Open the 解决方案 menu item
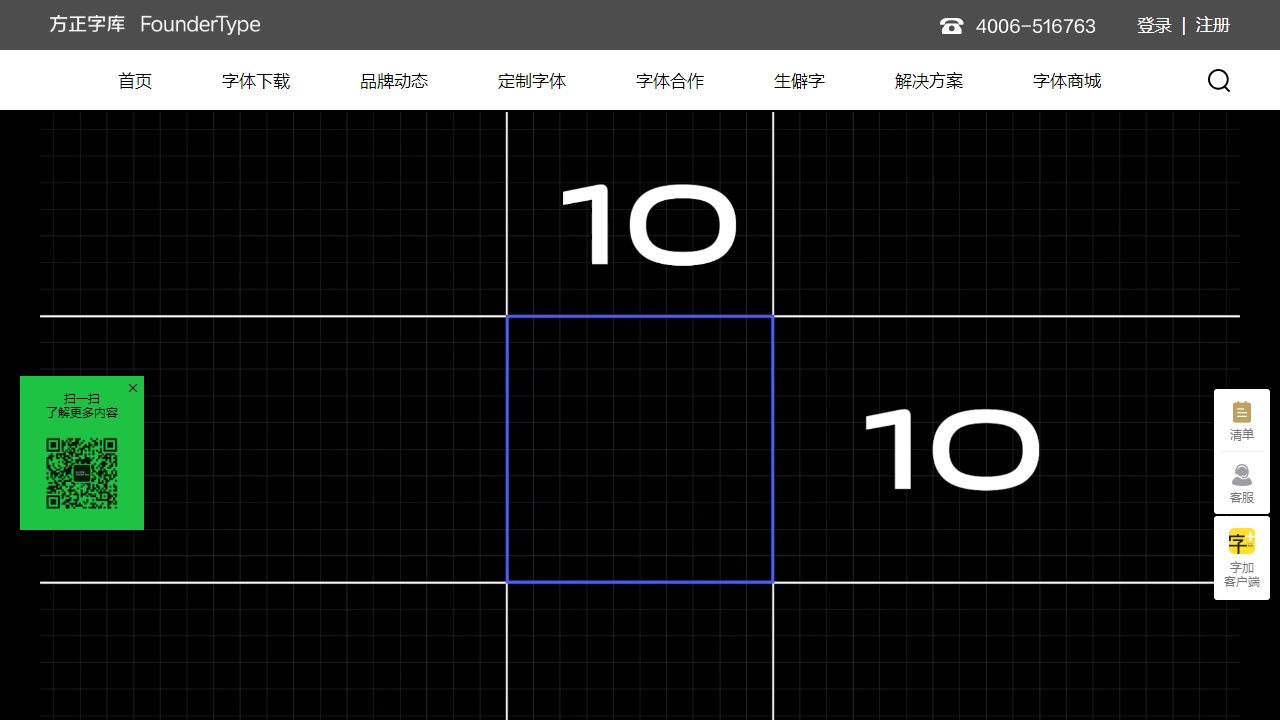This screenshot has height=720, width=1280. [929, 81]
